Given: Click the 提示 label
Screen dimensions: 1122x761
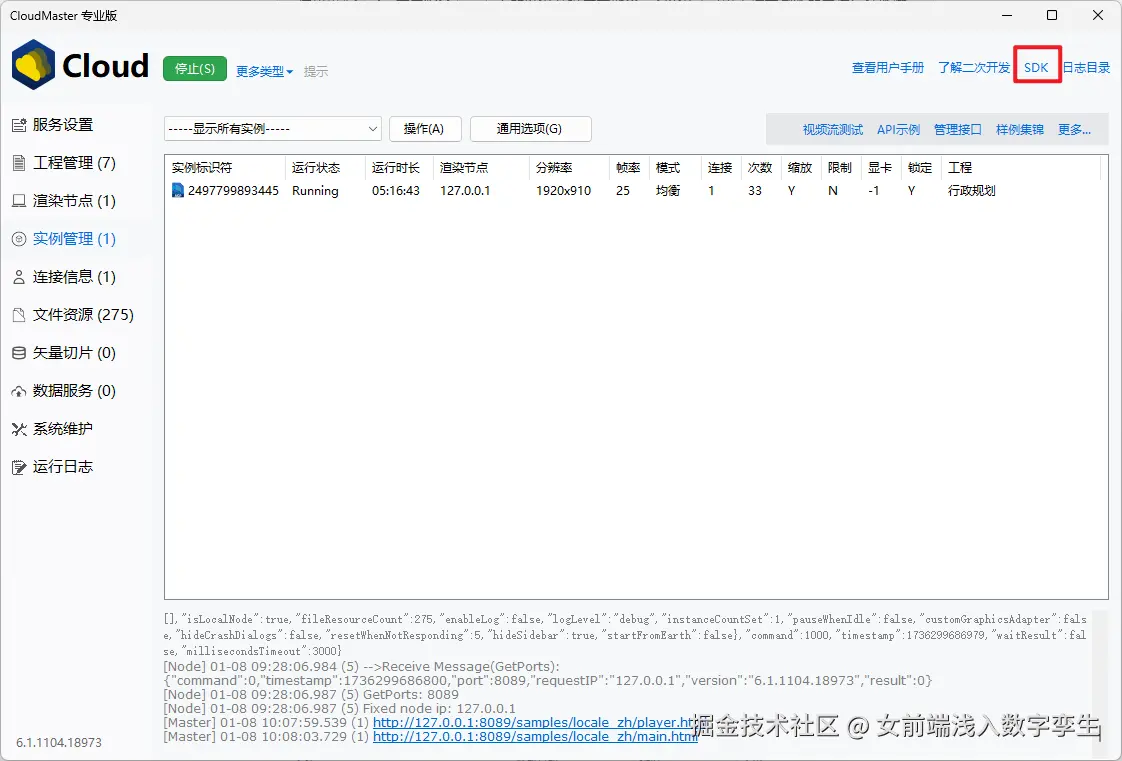Looking at the screenshot, I should 316,72.
